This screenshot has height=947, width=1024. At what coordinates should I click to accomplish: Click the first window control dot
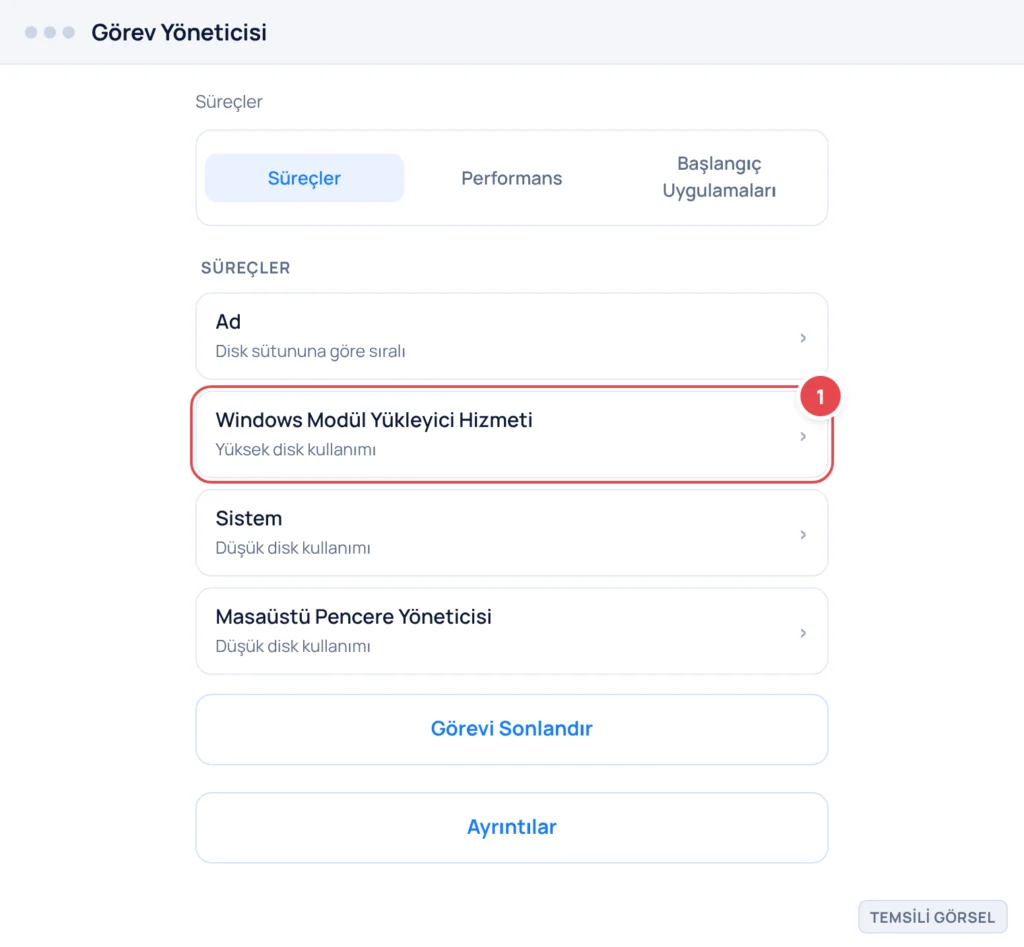click(x=31, y=32)
